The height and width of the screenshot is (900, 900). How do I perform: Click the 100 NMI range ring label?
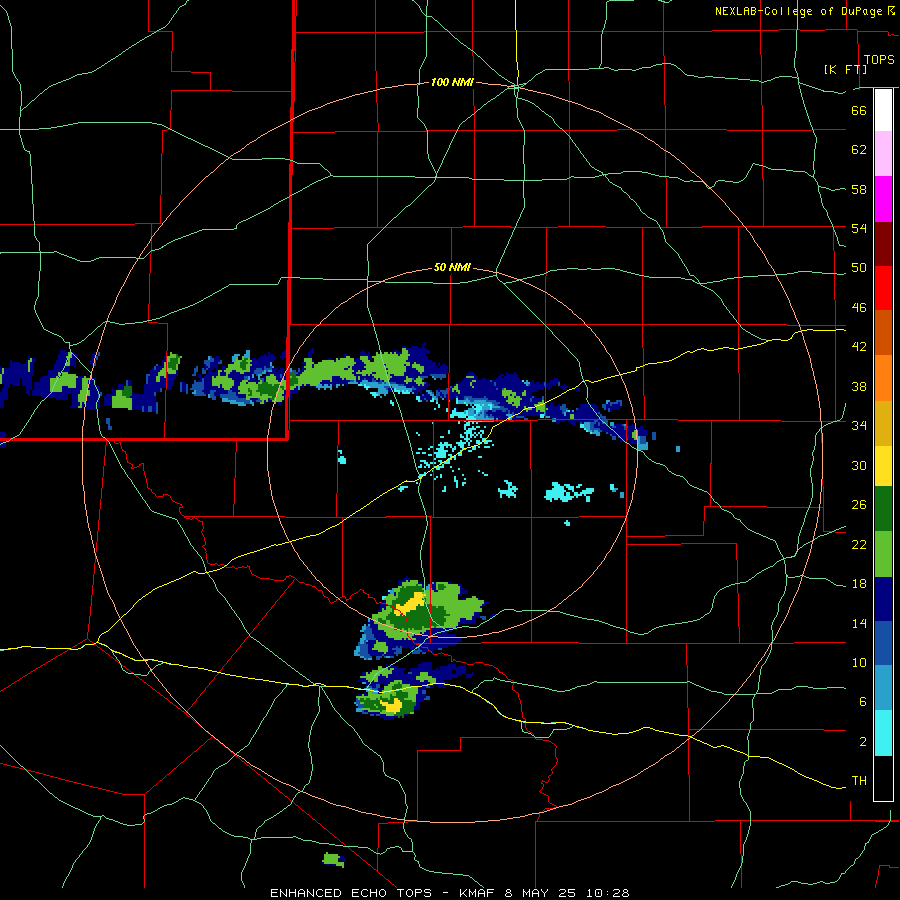(x=452, y=83)
